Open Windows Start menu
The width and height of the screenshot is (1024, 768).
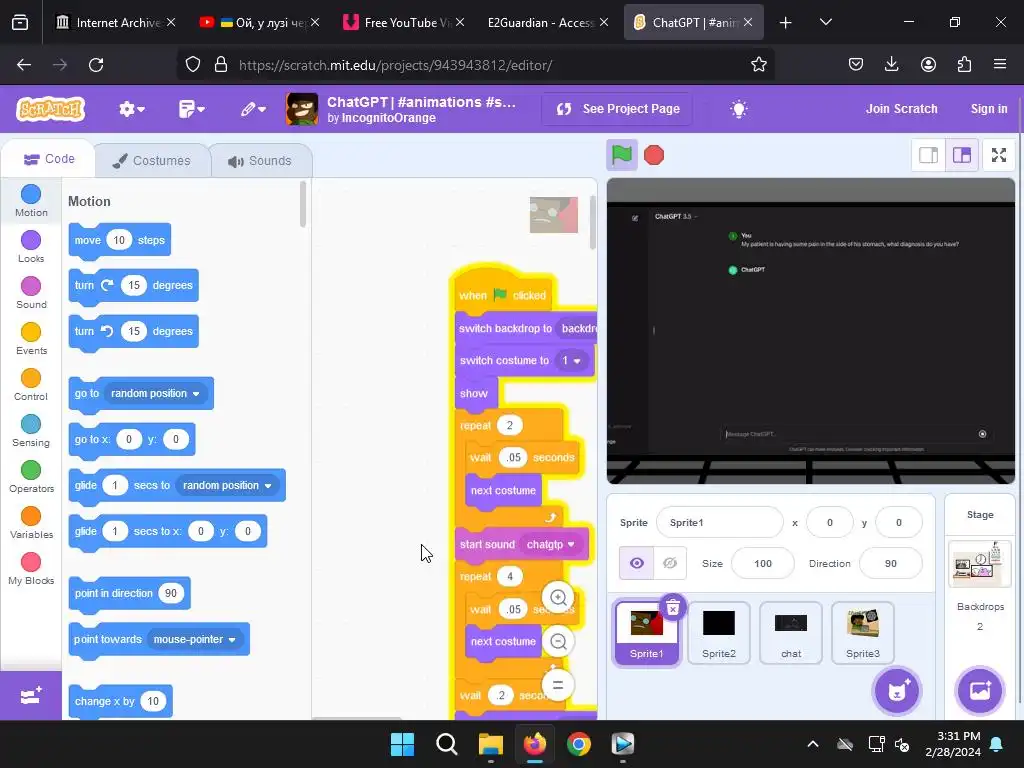tap(402, 744)
